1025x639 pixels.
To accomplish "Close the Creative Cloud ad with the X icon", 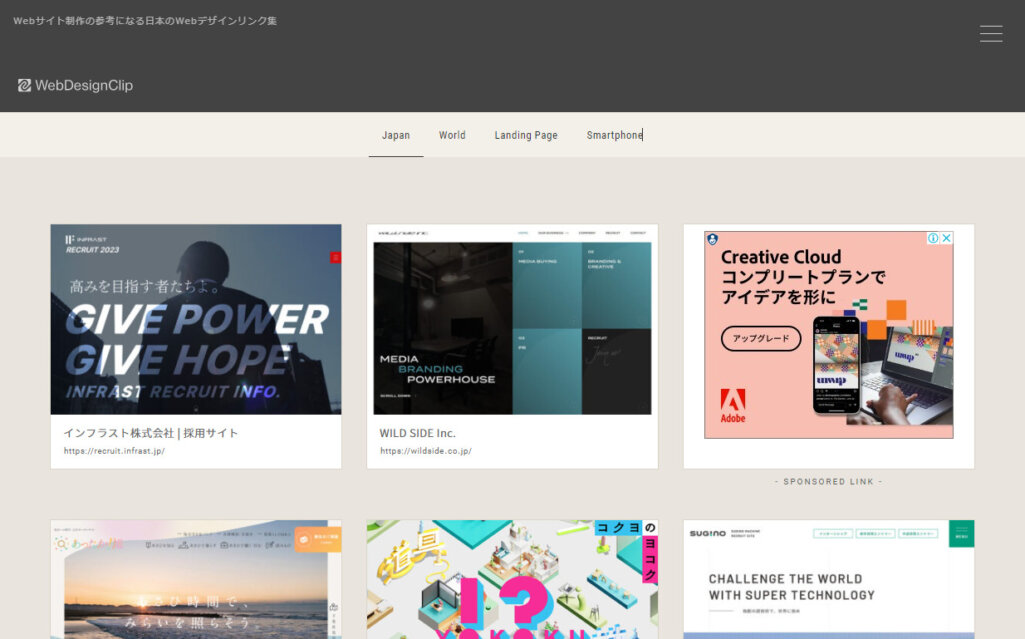I will 946,238.
